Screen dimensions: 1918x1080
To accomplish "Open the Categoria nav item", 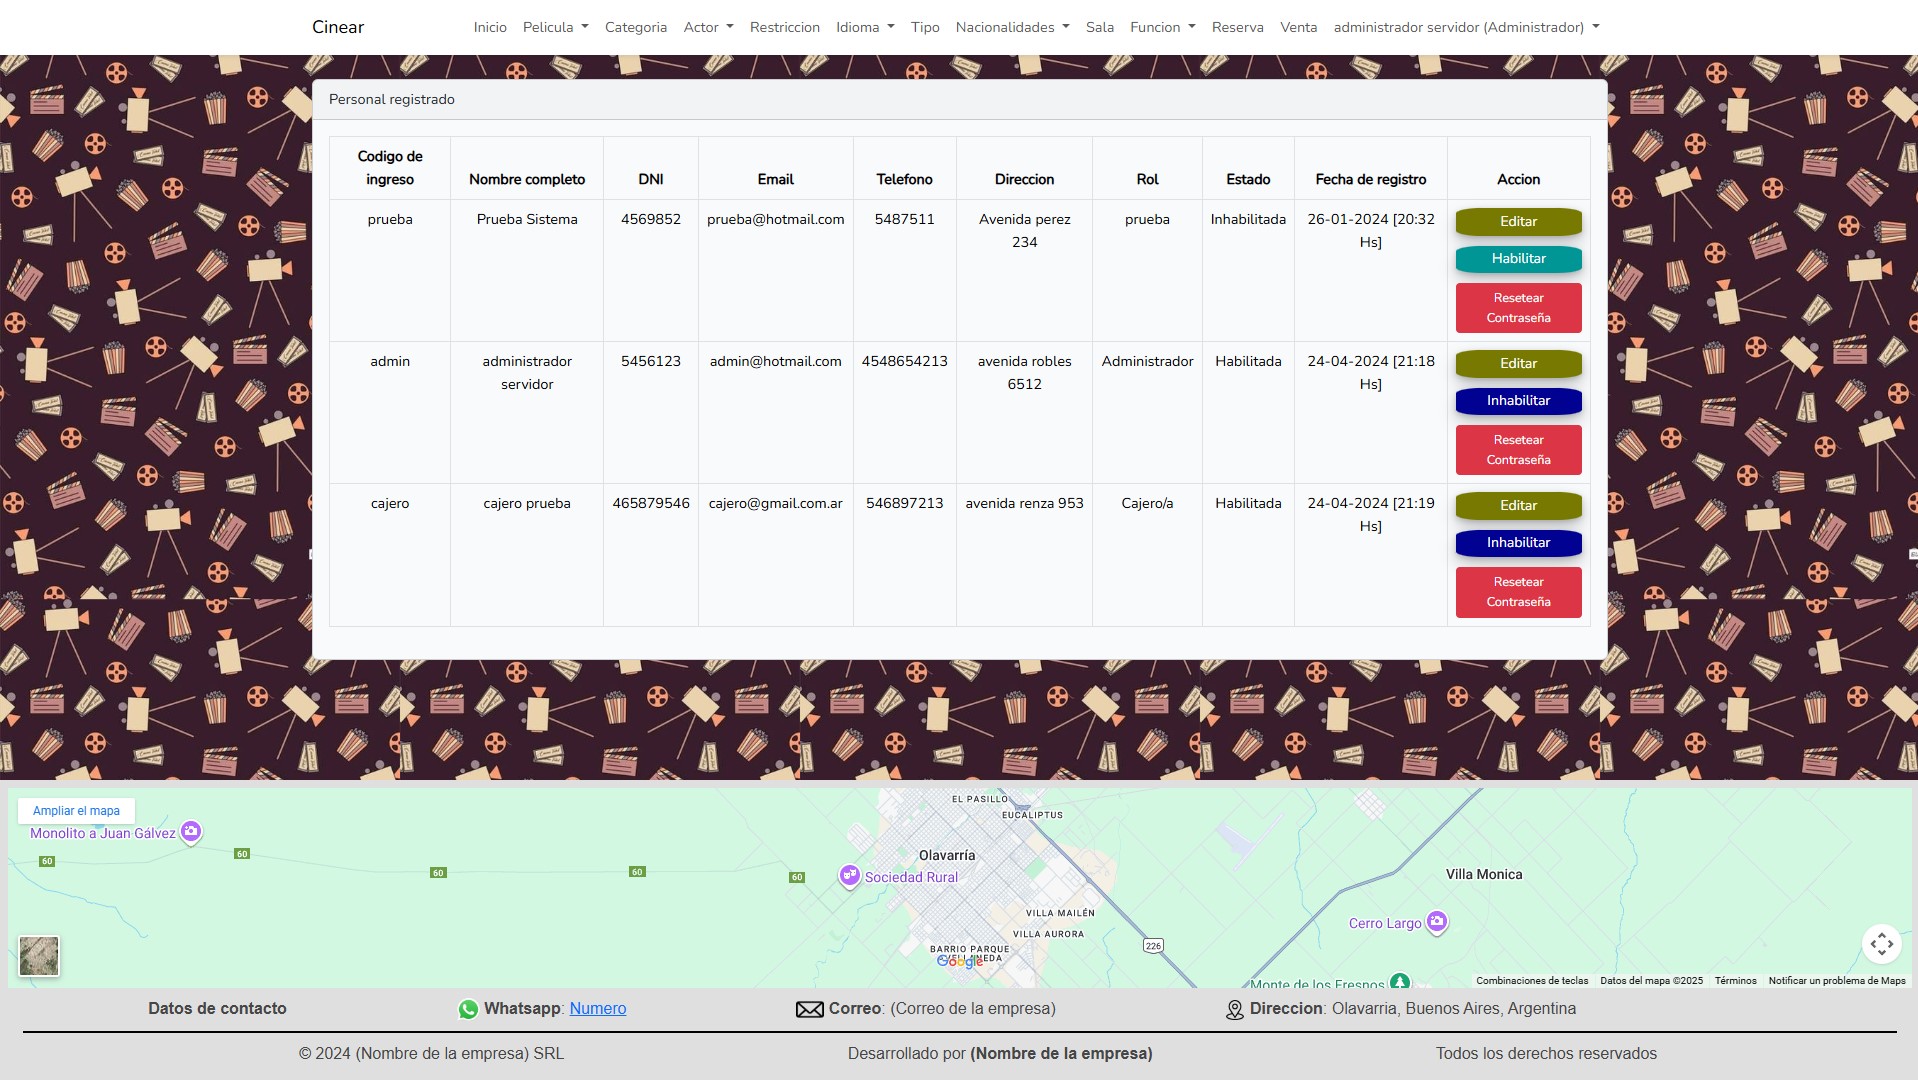I will pos(635,27).
